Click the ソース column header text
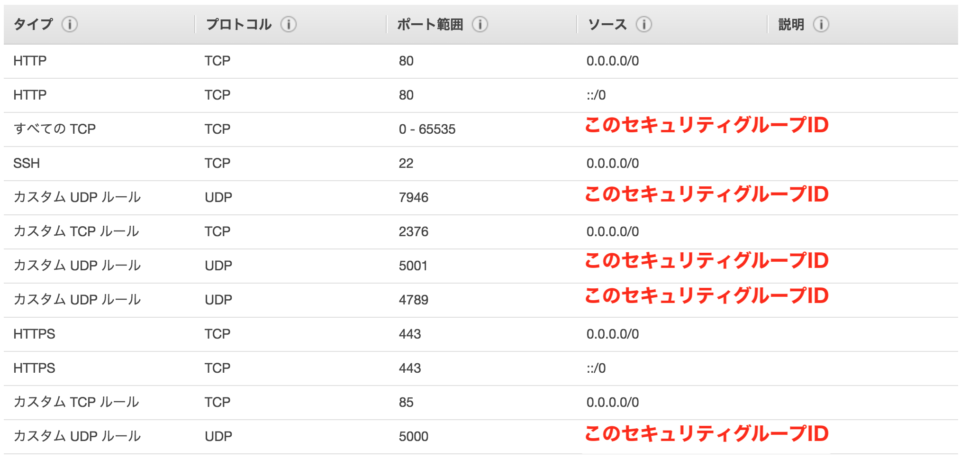960x460 pixels. [x=607, y=25]
